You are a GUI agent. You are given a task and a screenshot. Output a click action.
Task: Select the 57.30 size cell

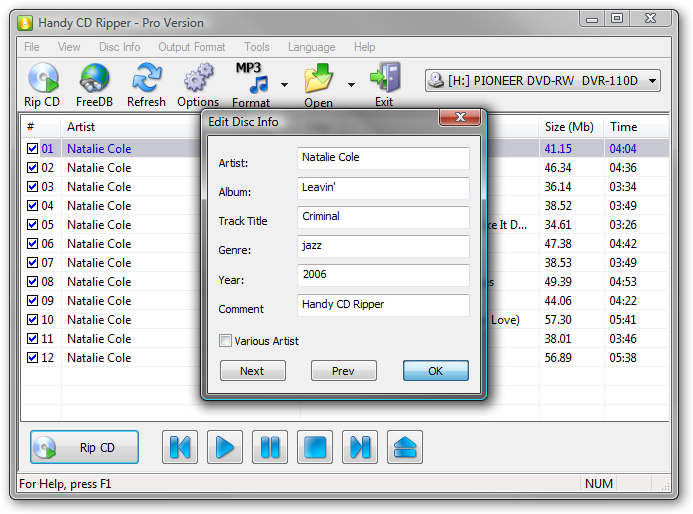pyautogui.click(x=558, y=320)
